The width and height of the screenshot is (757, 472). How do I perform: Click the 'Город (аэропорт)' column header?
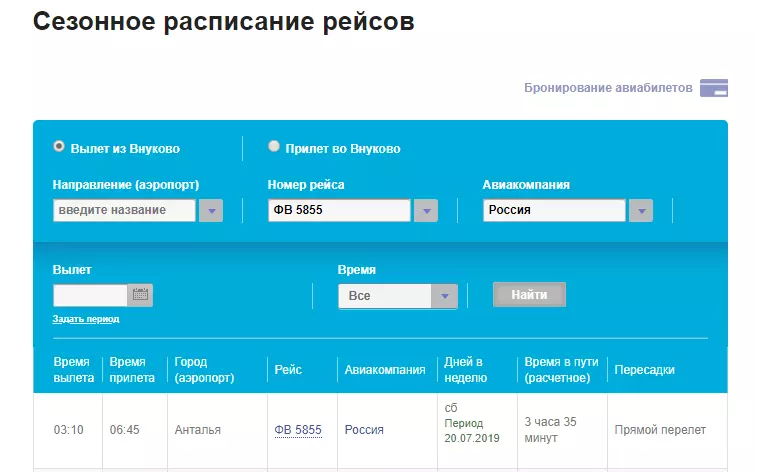tap(204, 370)
